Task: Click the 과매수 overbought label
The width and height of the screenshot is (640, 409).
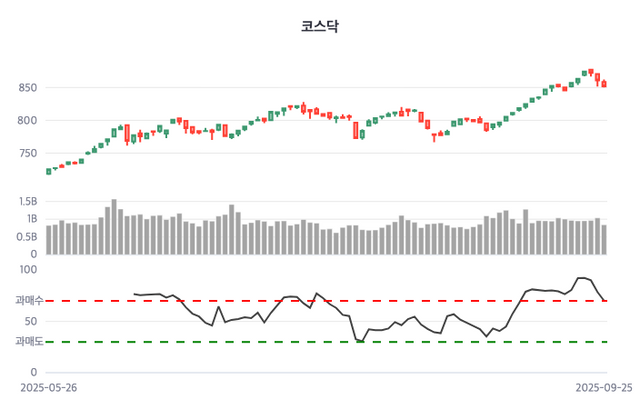Action: pos(27,301)
